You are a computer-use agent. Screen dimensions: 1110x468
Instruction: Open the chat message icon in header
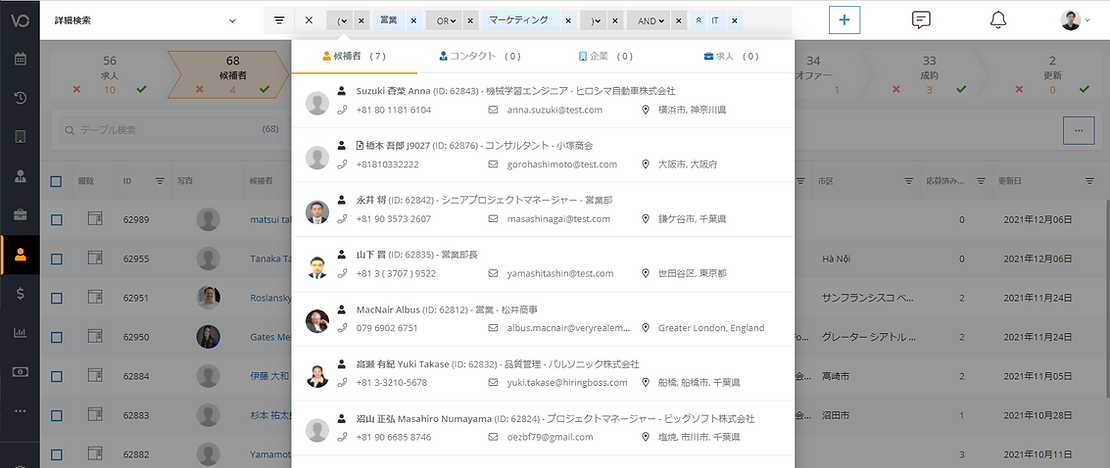click(x=921, y=20)
